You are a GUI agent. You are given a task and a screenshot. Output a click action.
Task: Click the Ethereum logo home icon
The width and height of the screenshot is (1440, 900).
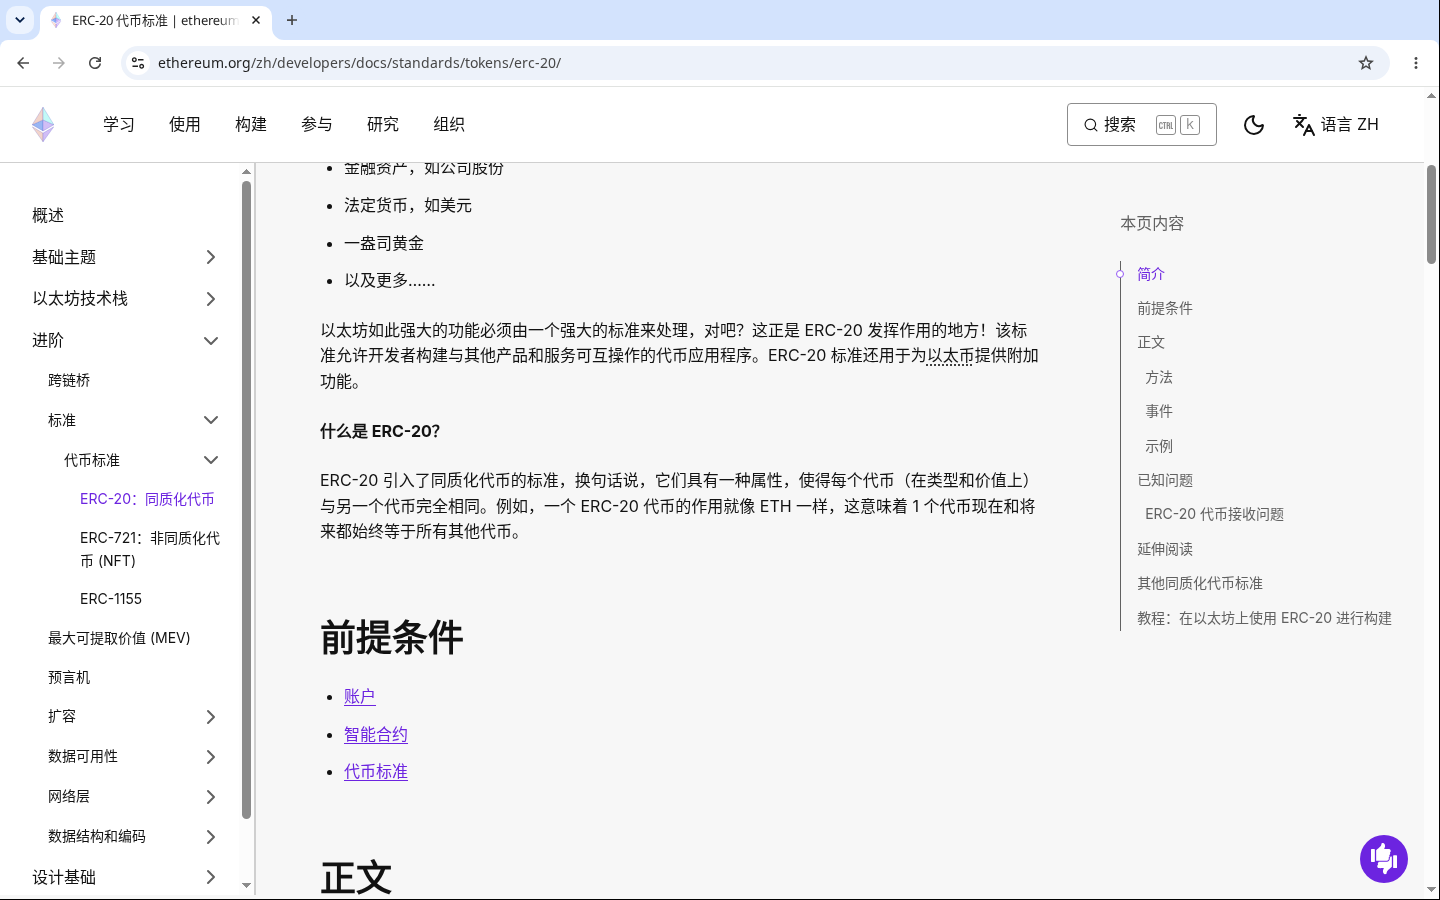(x=43, y=125)
